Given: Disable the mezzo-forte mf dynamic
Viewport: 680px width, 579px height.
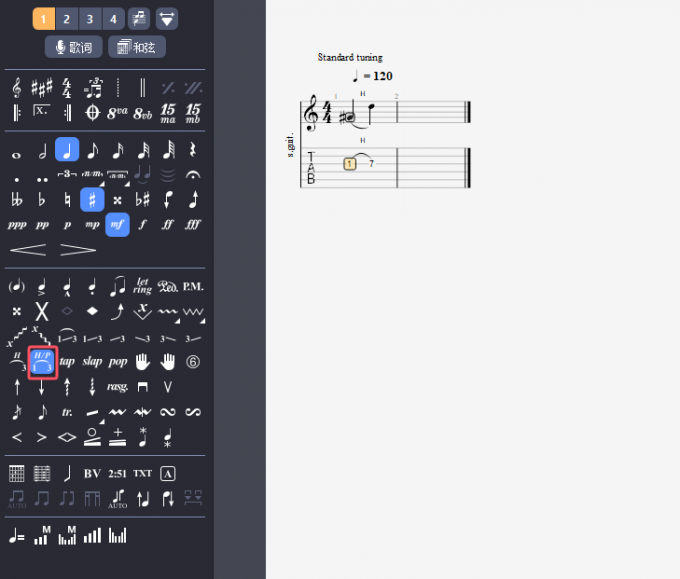Looking at the screenshot, I should pyautogui.click(x=117, y=224).
